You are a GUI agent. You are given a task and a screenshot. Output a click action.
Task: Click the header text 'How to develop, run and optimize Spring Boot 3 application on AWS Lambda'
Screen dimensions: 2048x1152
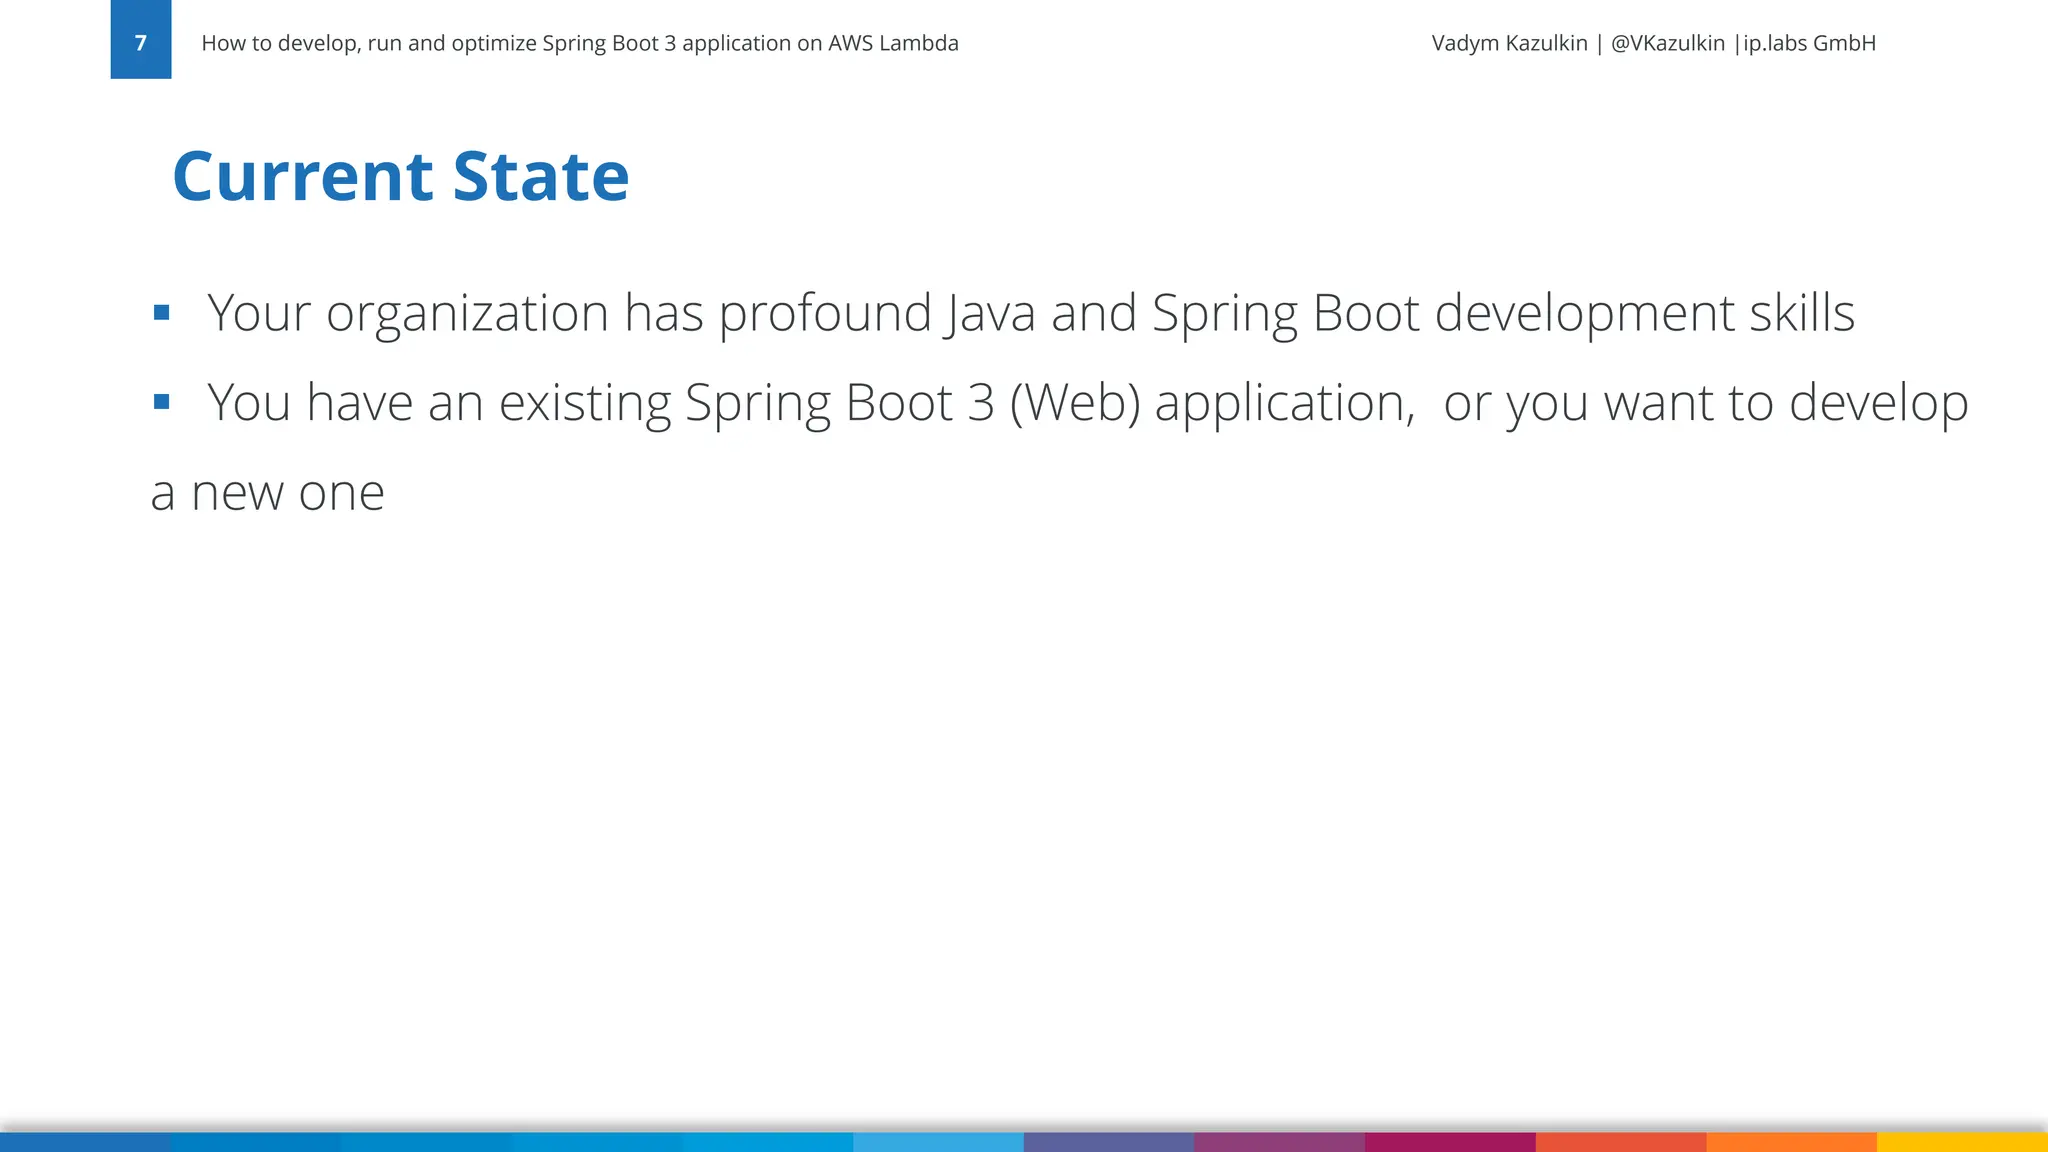pyautogui.click(x=580, y=43)
